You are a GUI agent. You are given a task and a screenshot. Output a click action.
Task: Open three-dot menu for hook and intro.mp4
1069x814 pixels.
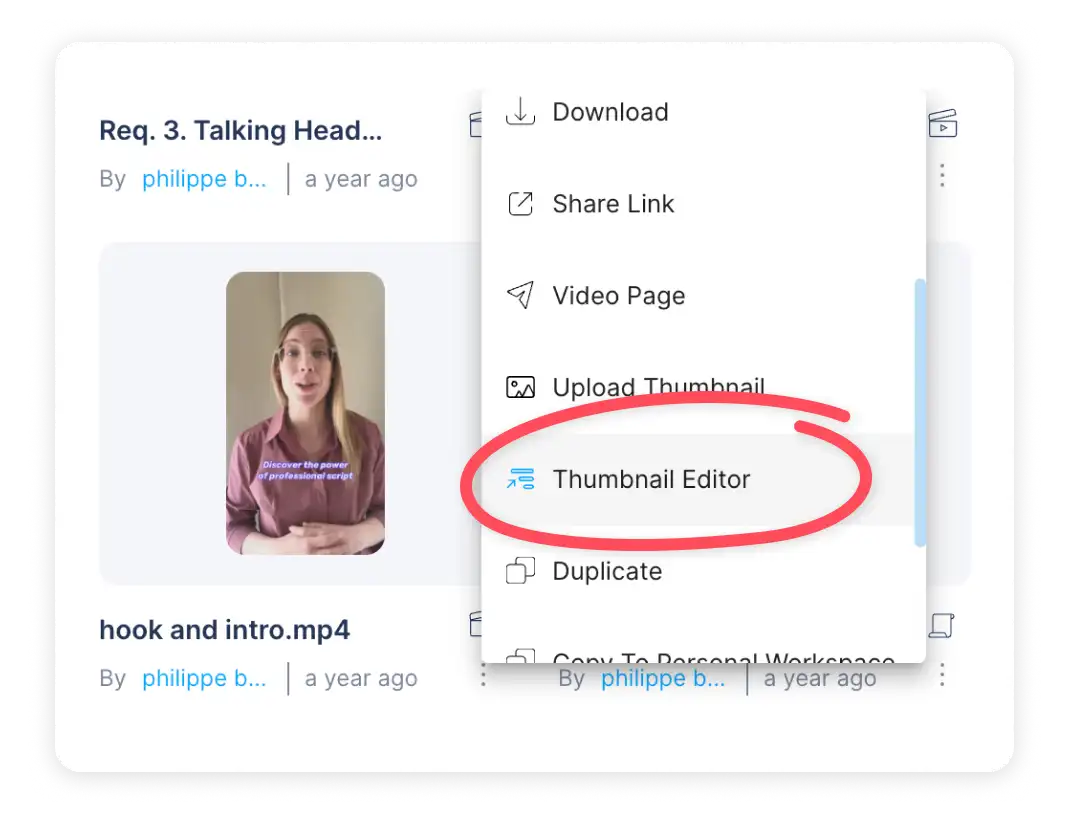(483, 676)
